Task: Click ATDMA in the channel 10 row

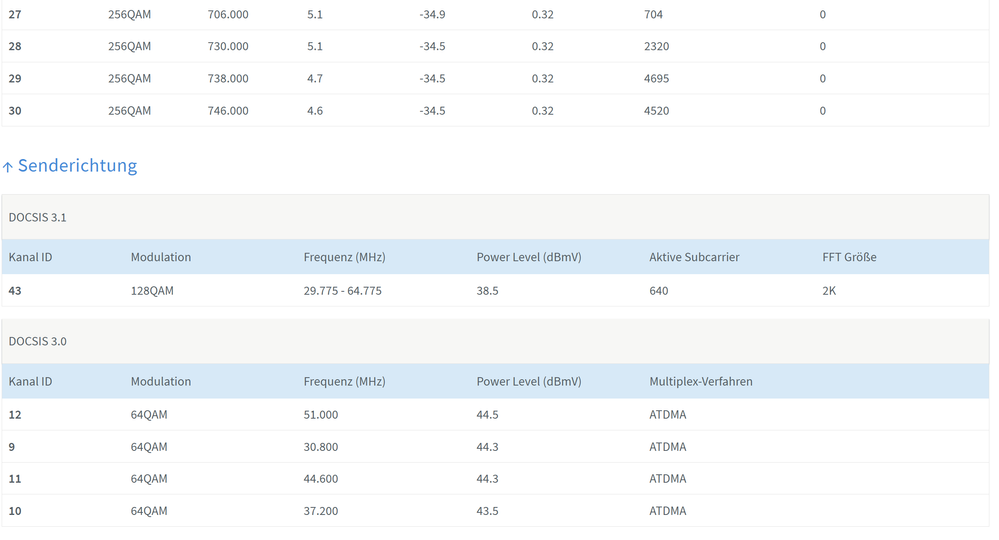Action: click(x=668, y=511)
